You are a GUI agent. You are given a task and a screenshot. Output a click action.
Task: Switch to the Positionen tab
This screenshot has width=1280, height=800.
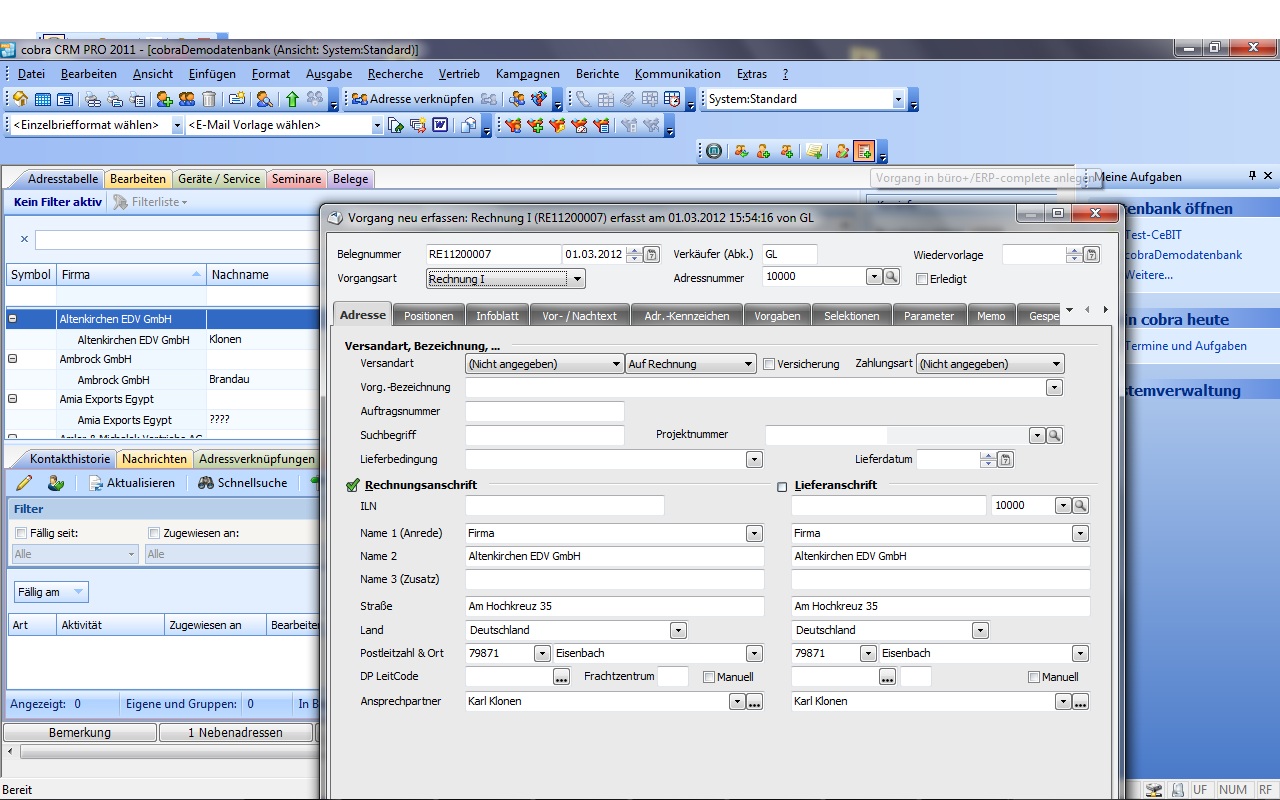tap(428, 316)
